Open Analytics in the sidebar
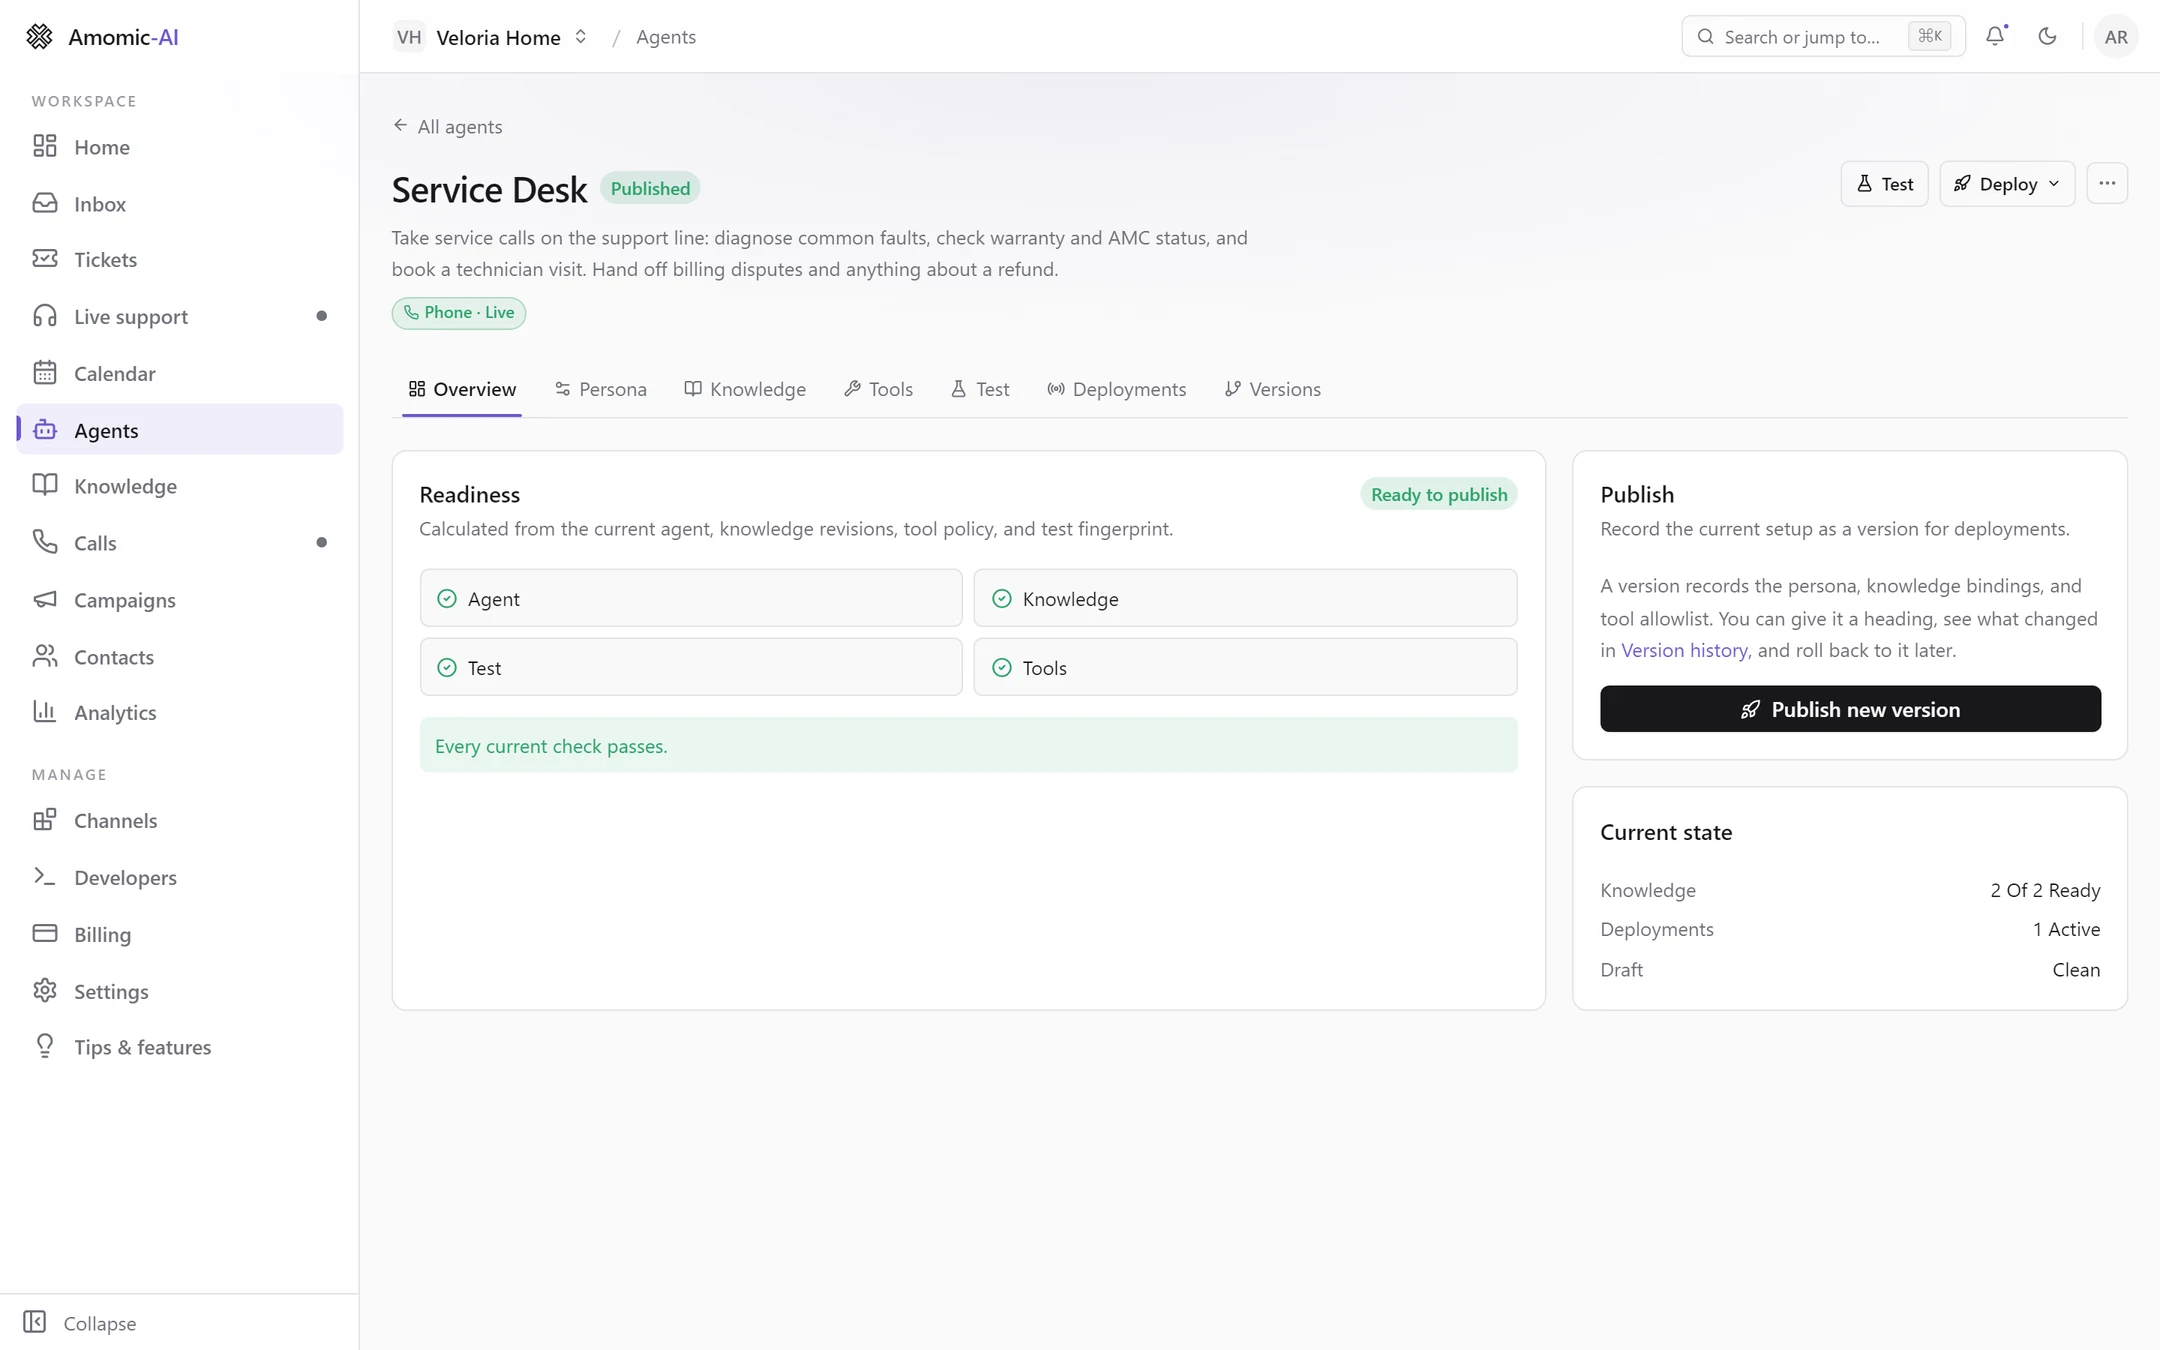The width and height of the screenshot is (2160, 1350). pyautogui.click(x=180, y=712)
